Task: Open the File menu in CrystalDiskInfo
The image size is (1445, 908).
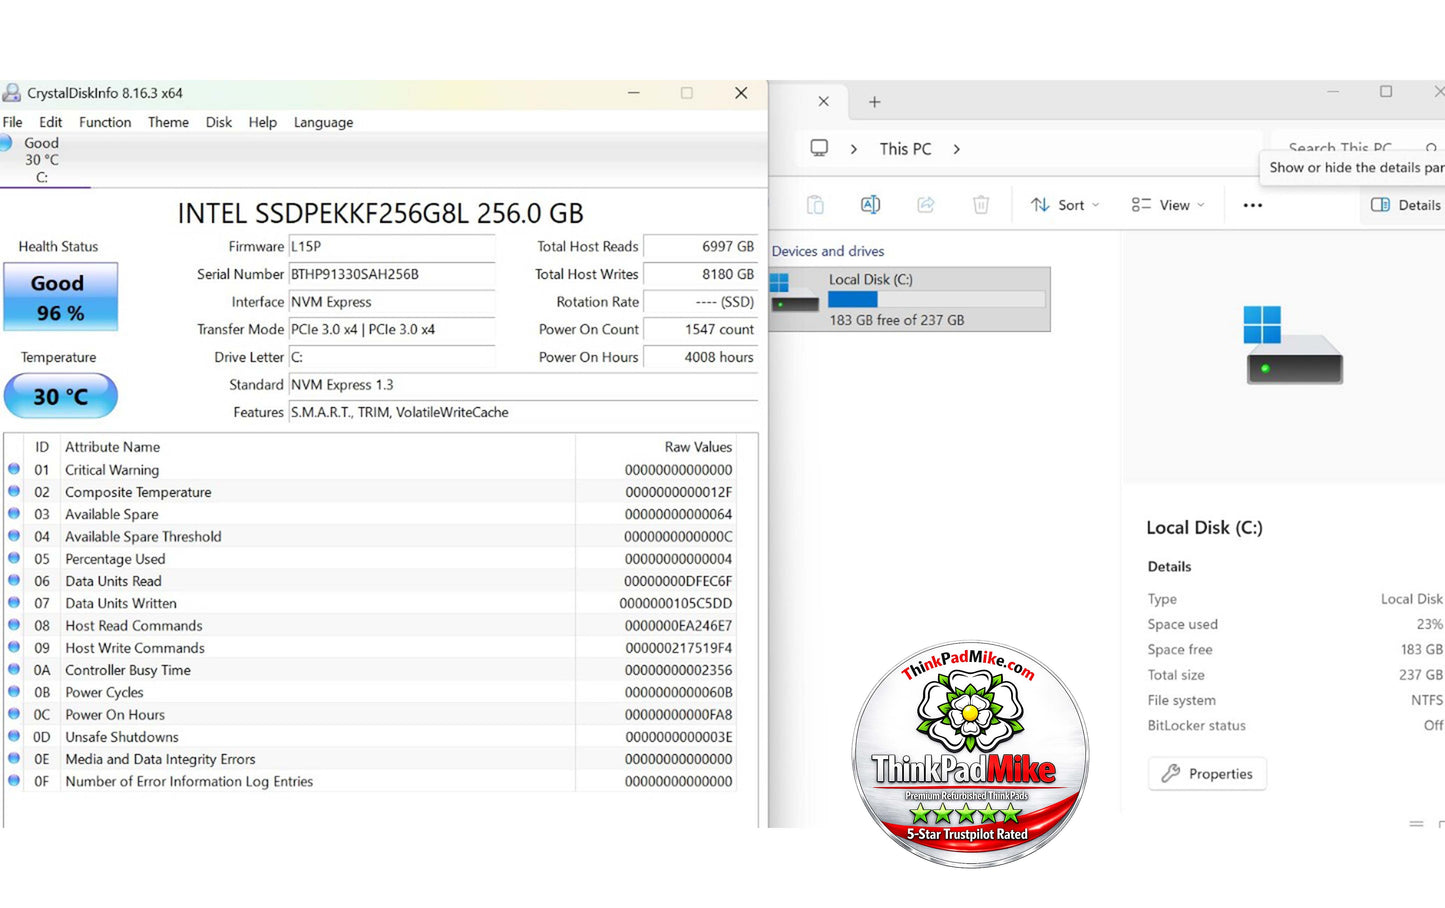Action: [13, 122]
